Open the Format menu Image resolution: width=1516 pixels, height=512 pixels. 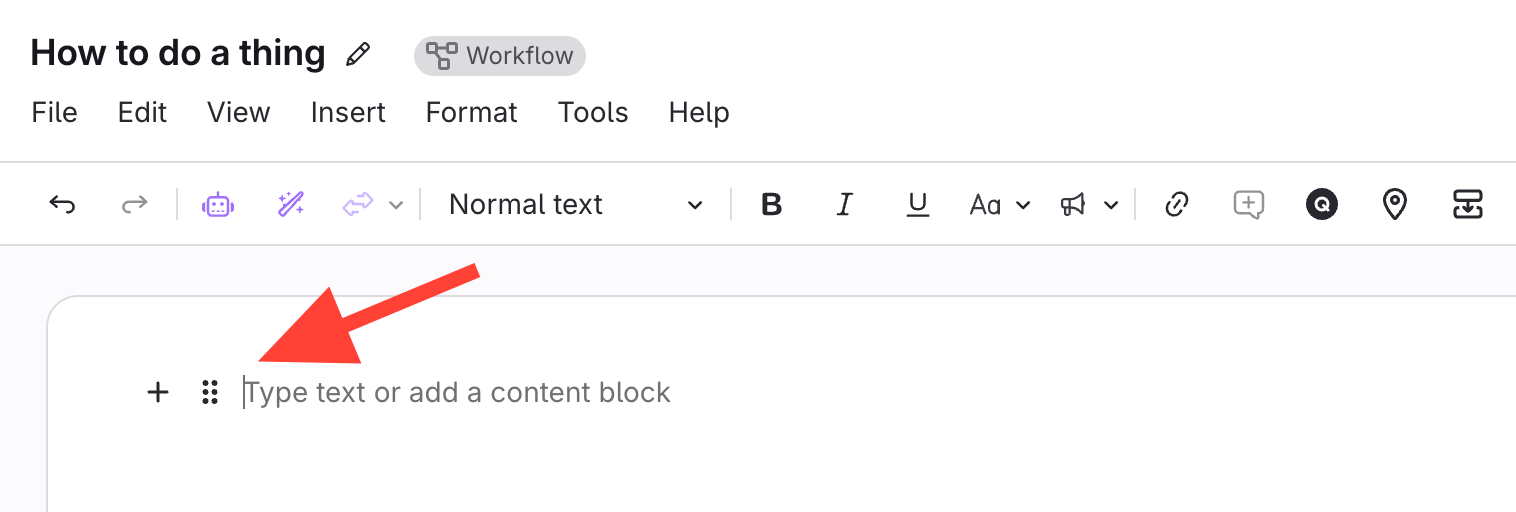click(471, 112)
